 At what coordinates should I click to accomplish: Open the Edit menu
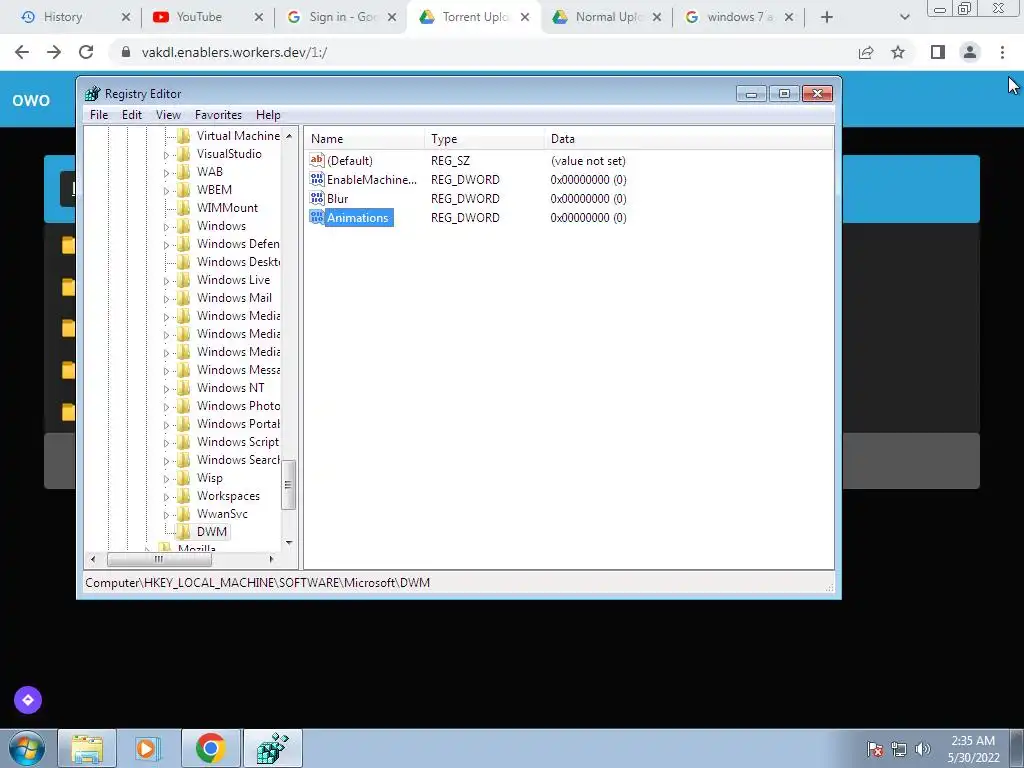132,115
